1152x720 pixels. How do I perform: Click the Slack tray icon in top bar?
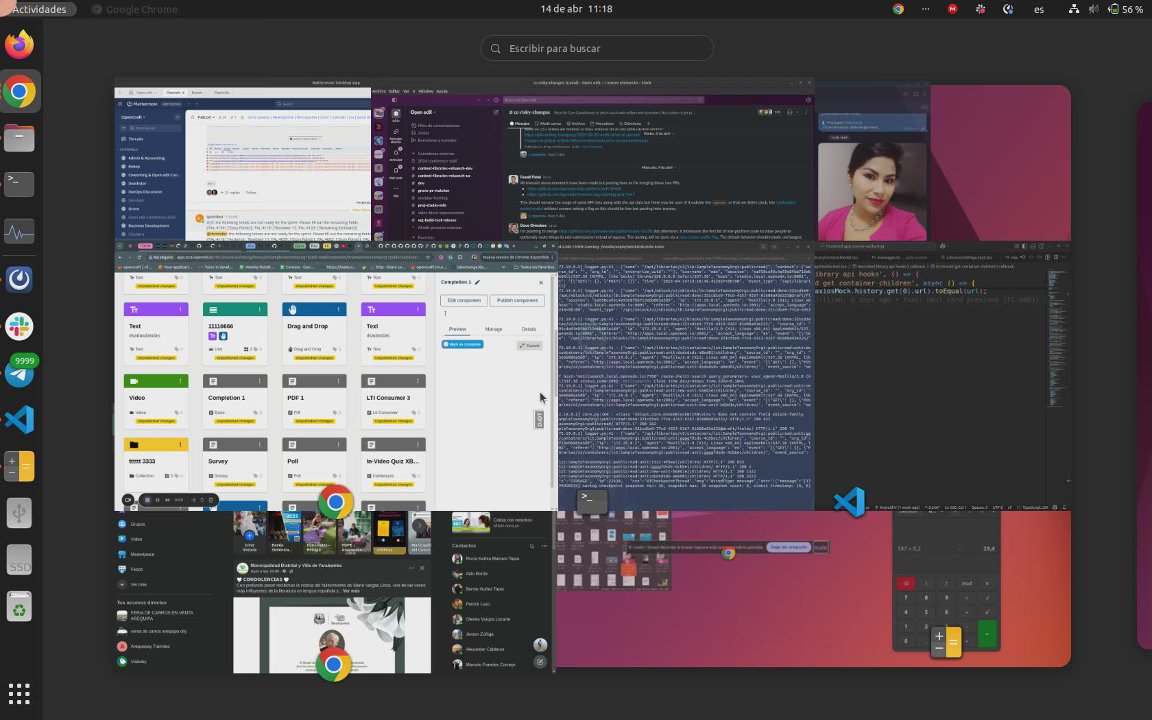[980, 9]
